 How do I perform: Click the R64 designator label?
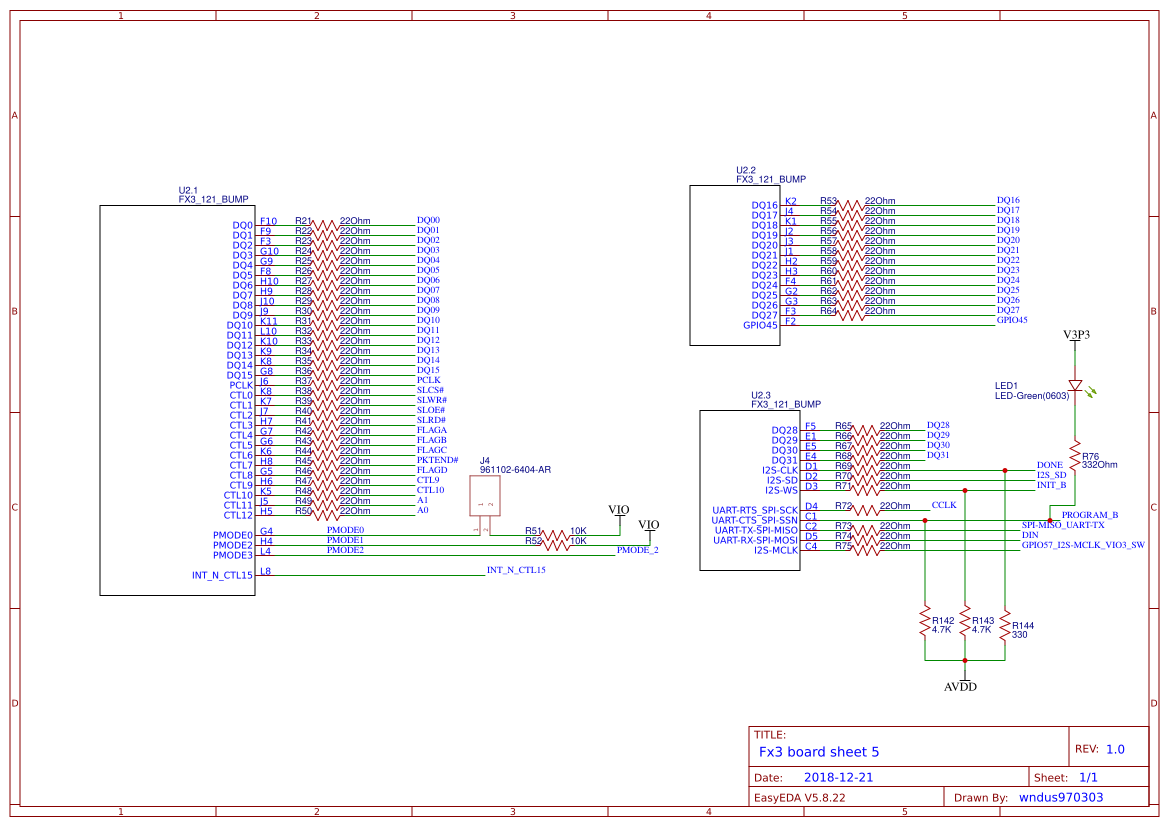tap(828, 311)
